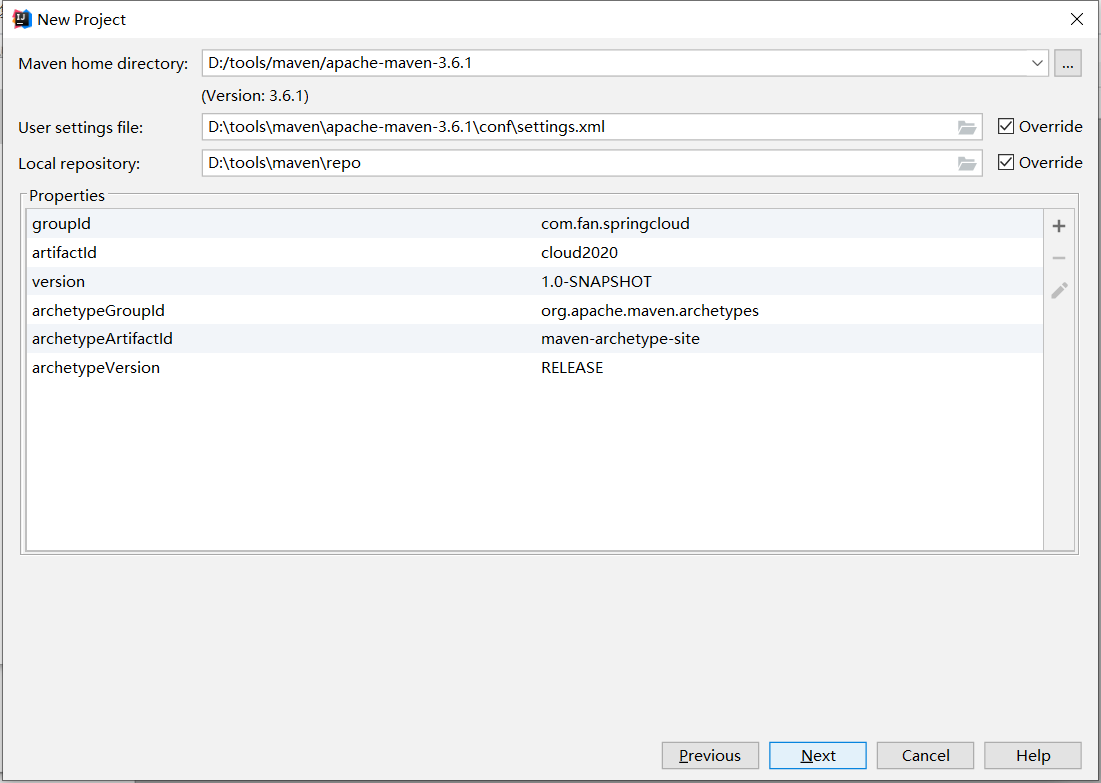1101x783 pixels.
Task: Click the Previous button
Action: (710, 756)
